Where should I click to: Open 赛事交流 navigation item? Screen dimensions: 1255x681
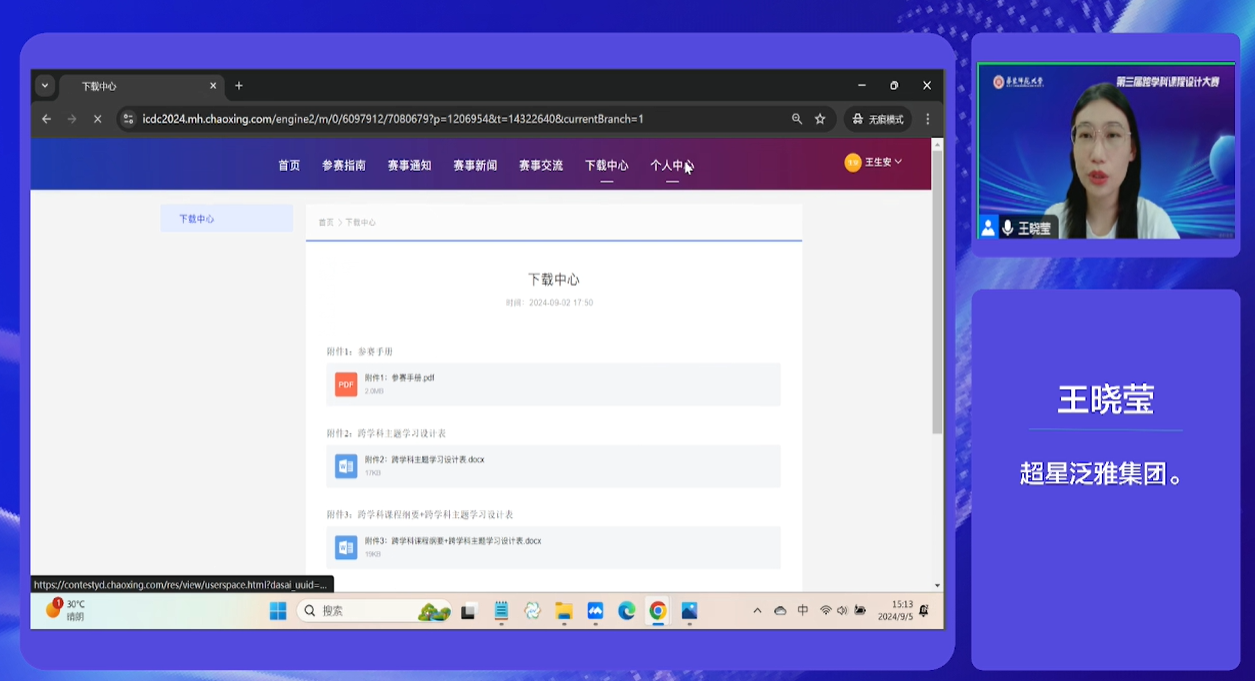(541, 166)
